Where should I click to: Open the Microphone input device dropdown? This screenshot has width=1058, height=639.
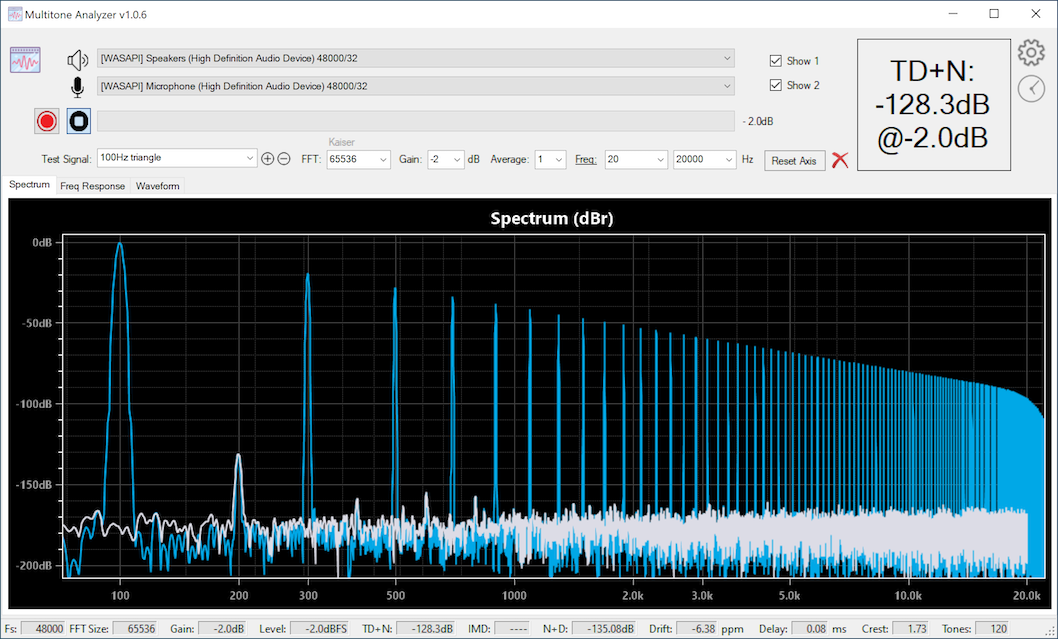[416, 86]
